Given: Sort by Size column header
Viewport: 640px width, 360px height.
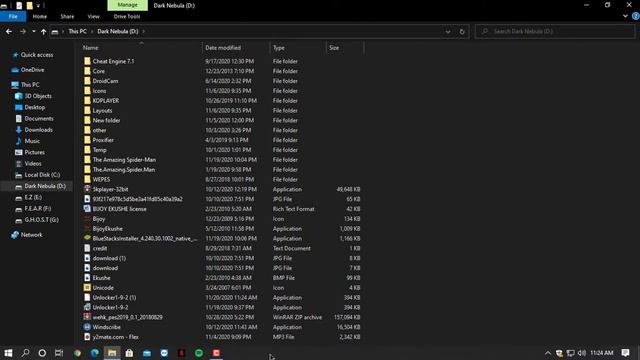Looking at the screenshot, I should pos(334,48).
